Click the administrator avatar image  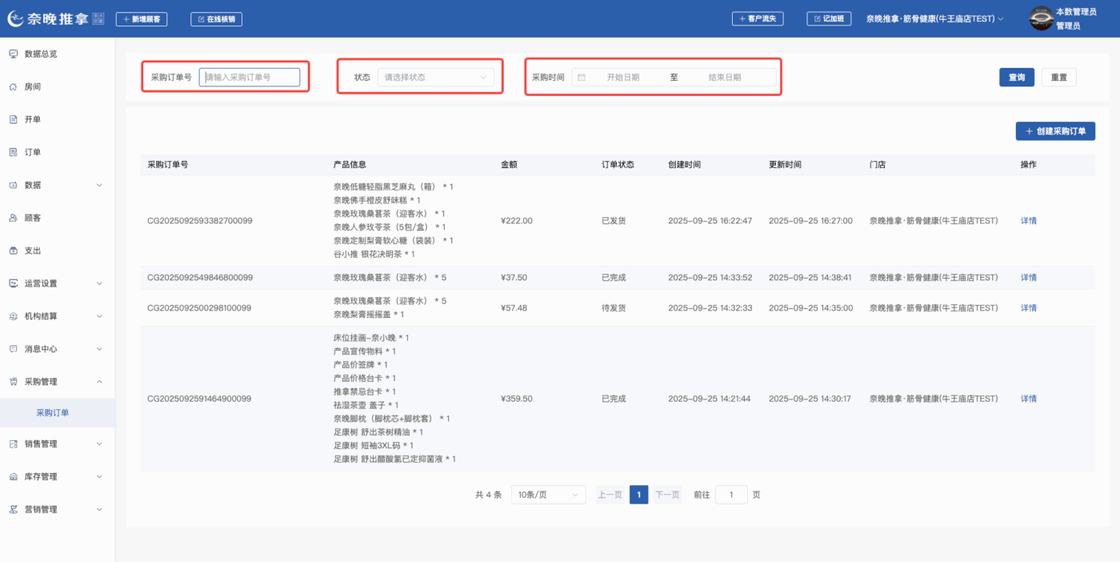(1041, 19)
